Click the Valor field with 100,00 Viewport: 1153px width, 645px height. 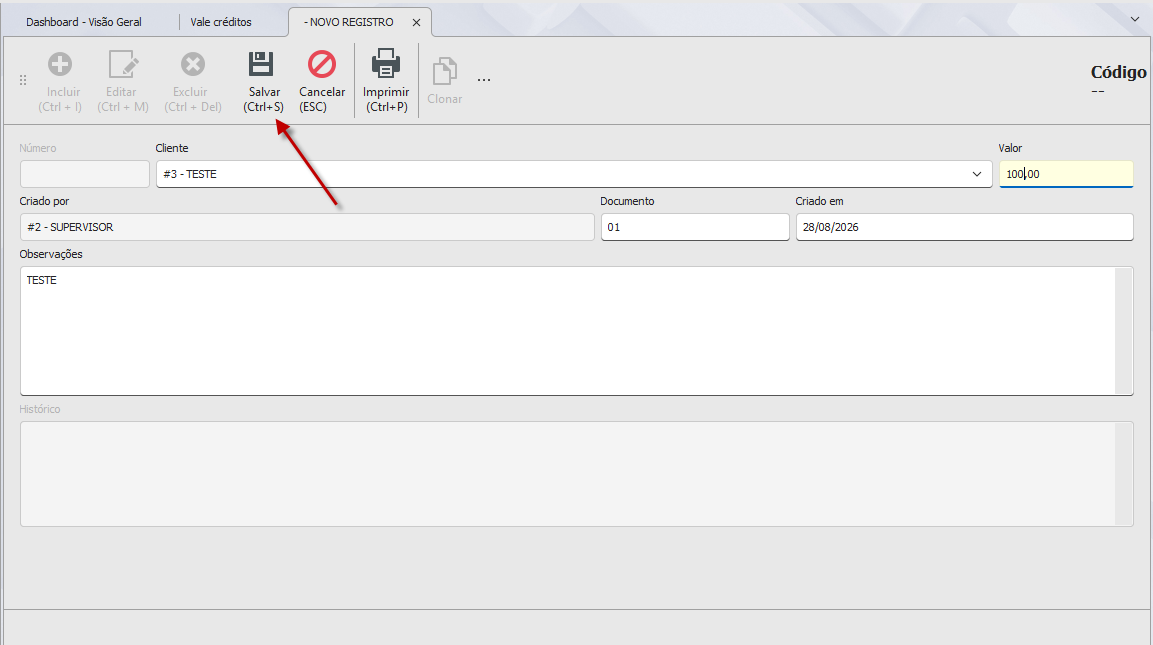tap(1065, 174)
